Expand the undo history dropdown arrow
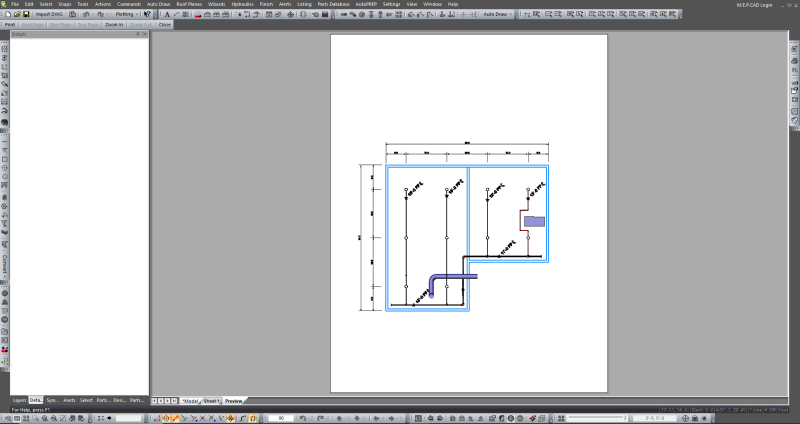 coord(94,14)
